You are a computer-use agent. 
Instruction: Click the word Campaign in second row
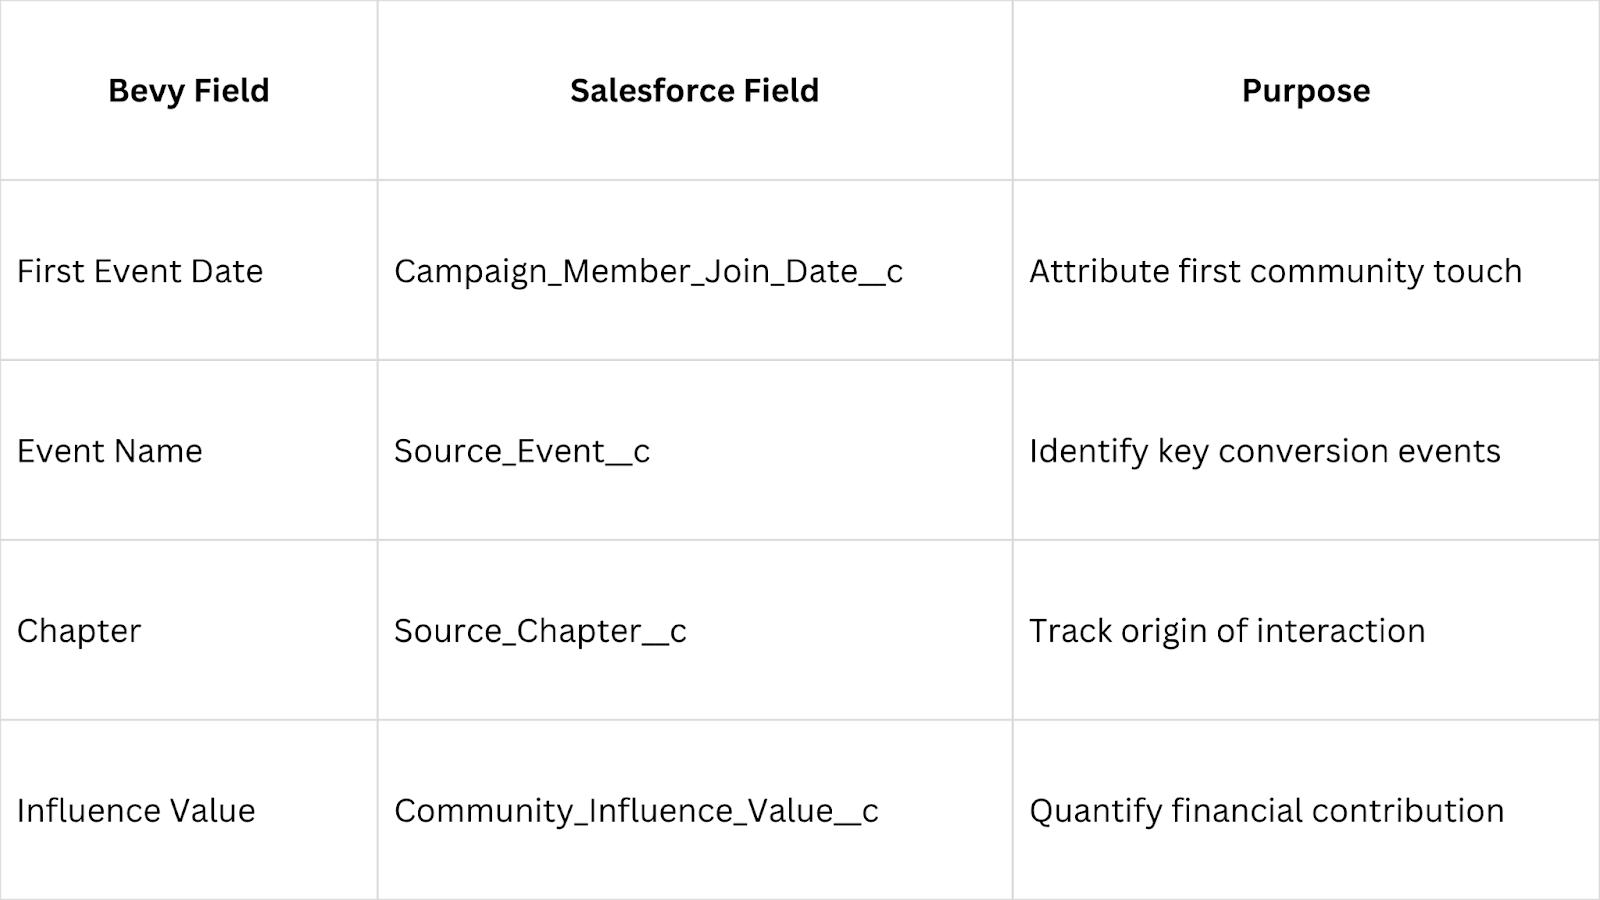pyautogui.click(x=472, y=271)
